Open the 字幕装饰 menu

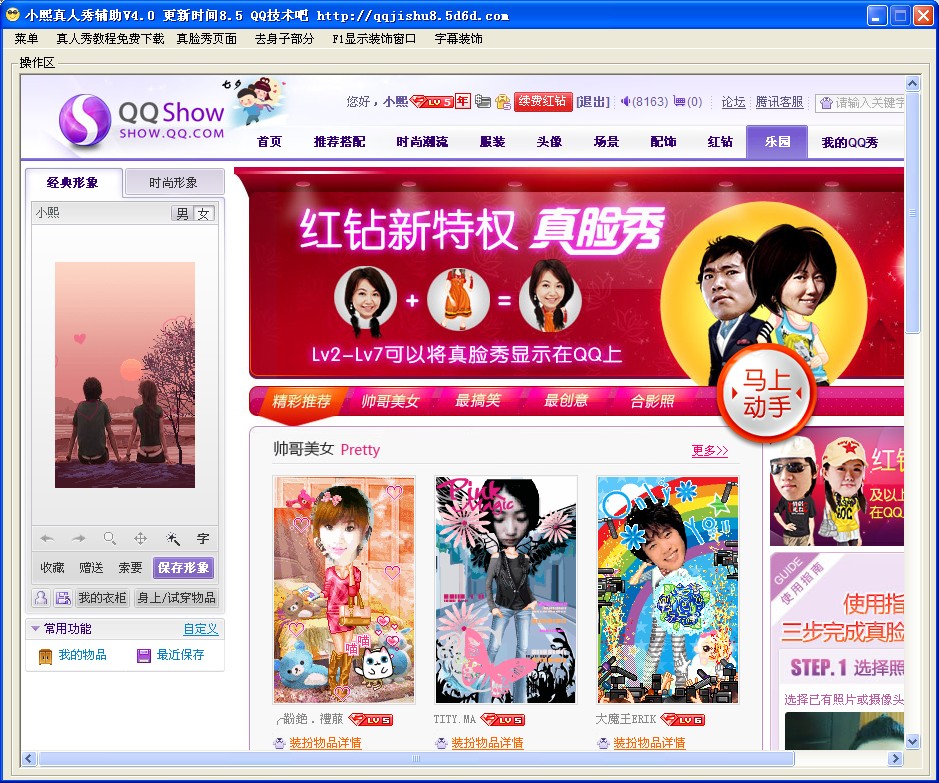[x=459, y=39]
